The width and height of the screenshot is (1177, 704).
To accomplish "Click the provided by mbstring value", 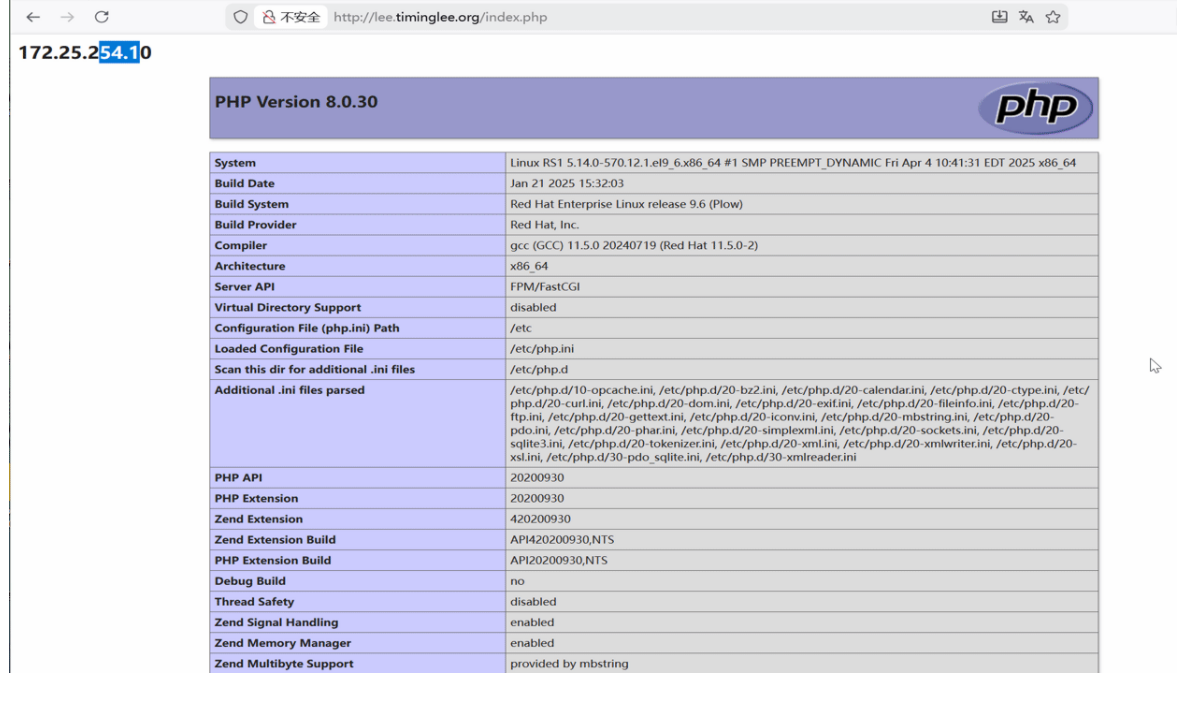I will pyautogui.click(x=570, y=663).
